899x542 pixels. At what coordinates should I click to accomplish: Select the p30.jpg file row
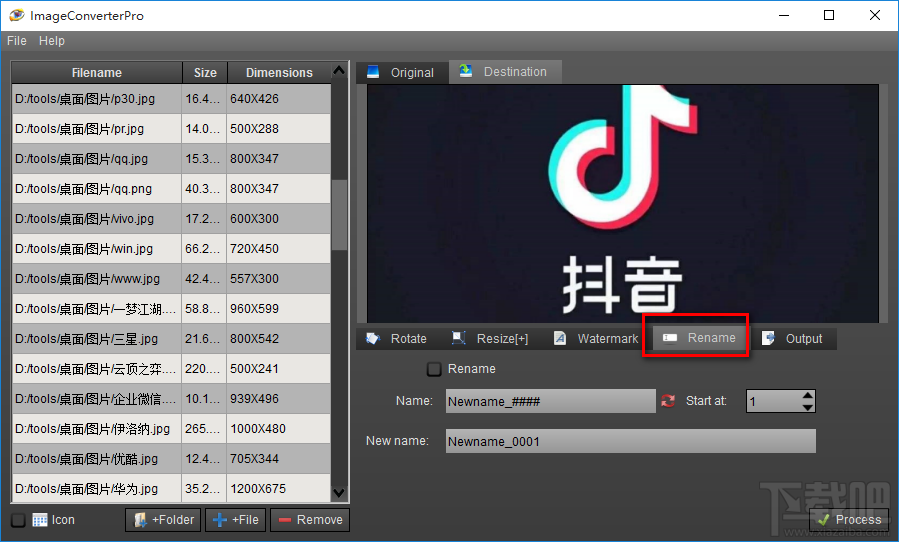tap(171, 99)
